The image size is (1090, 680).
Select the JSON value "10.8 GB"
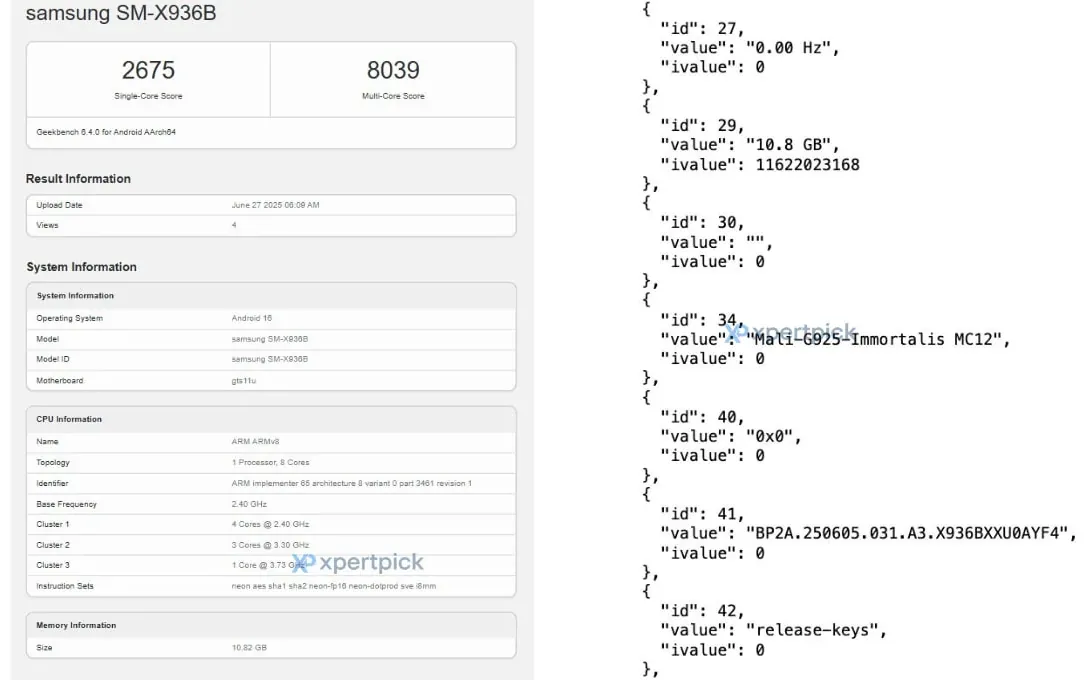pyautogui.click(x=788, y=145)
